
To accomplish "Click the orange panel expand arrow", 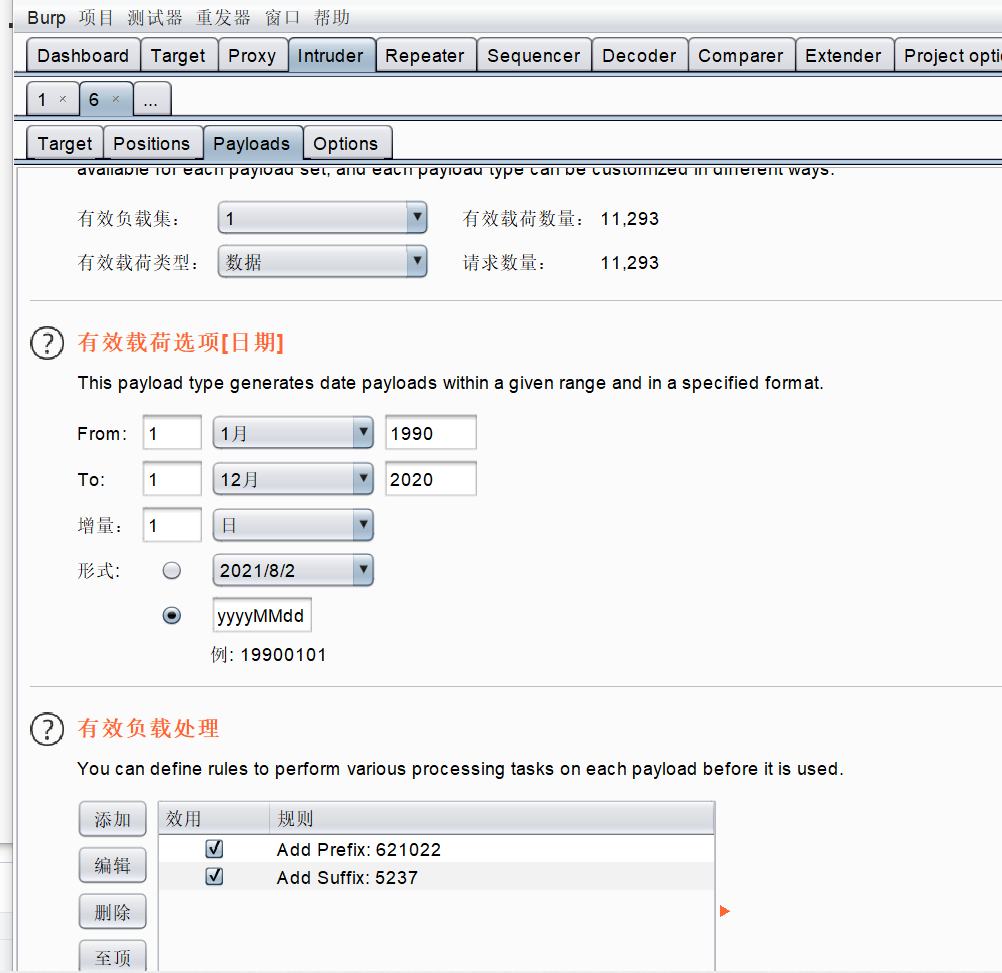I will coord(724,911).
